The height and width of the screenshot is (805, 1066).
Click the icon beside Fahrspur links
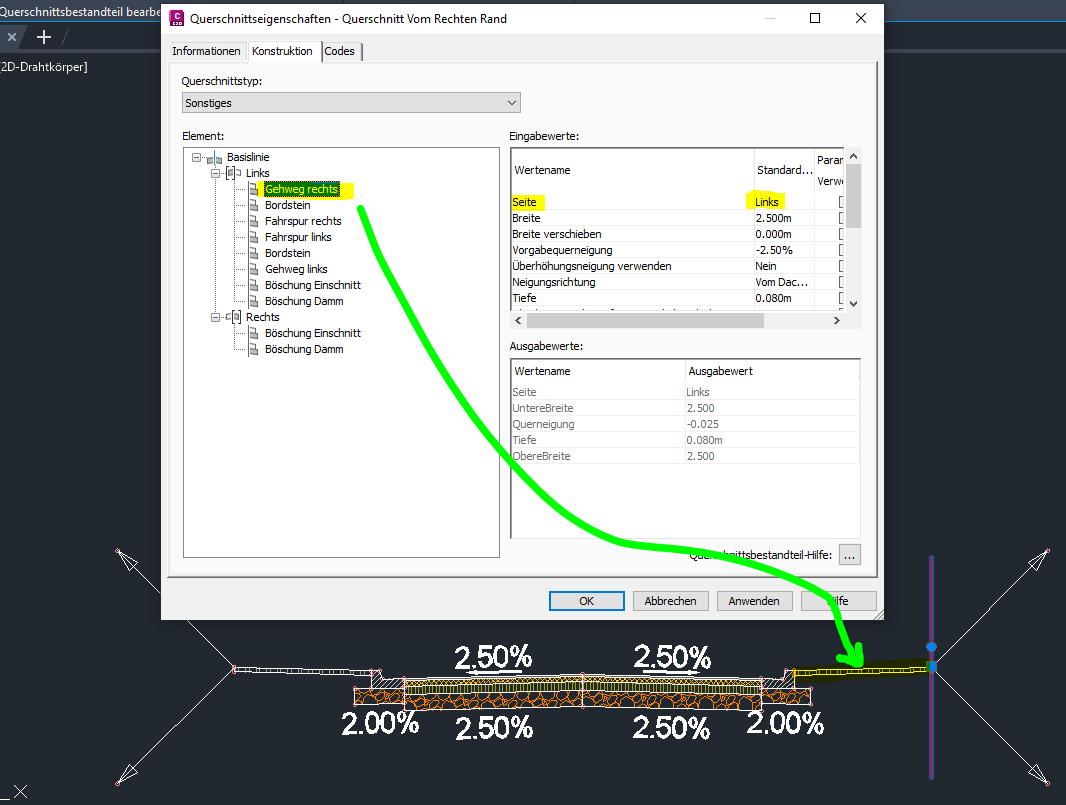(254, 237)
